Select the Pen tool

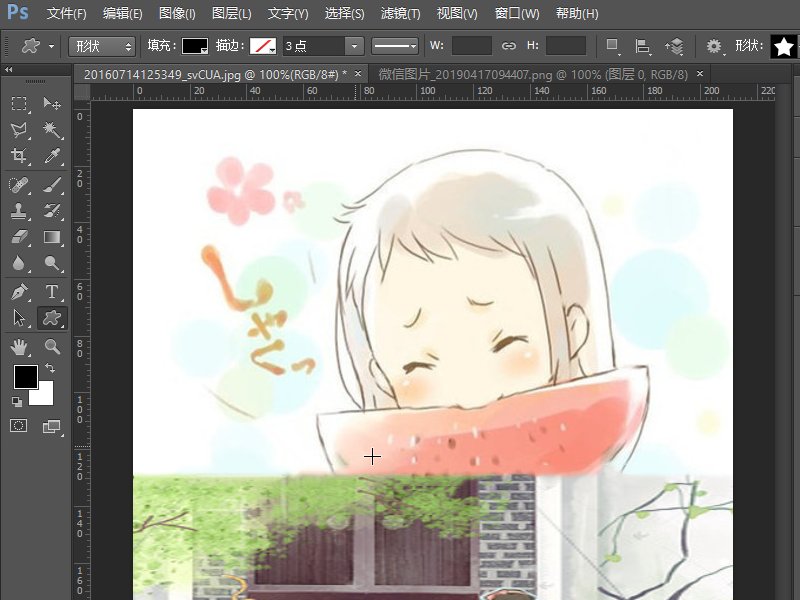tap(19, 291)
